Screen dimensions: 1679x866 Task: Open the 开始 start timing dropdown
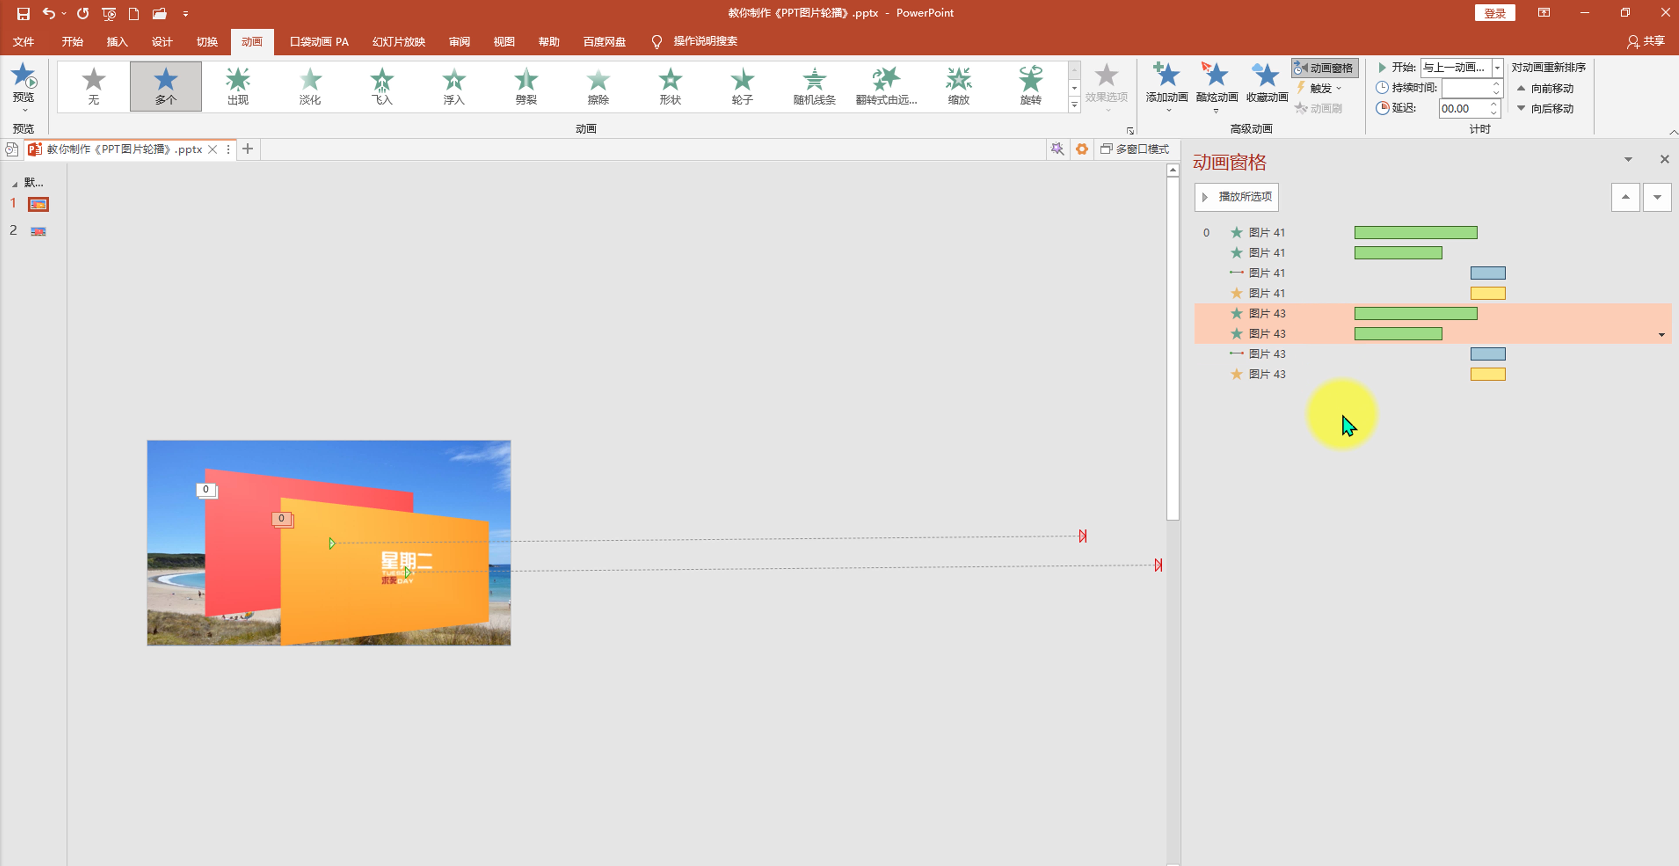tap(1497, 67)
